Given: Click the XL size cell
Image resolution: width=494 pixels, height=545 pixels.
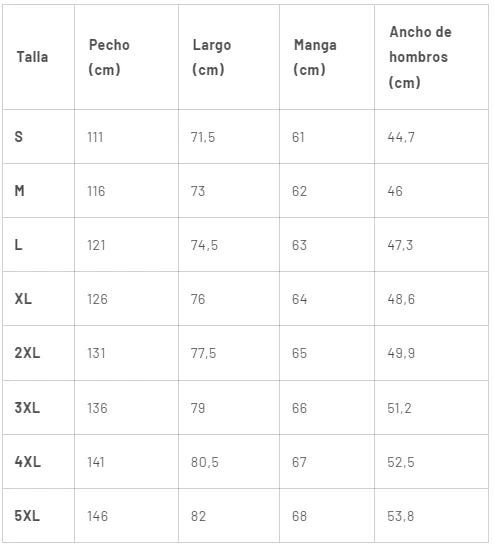Looking at the screenshot, I should (23, 299).
